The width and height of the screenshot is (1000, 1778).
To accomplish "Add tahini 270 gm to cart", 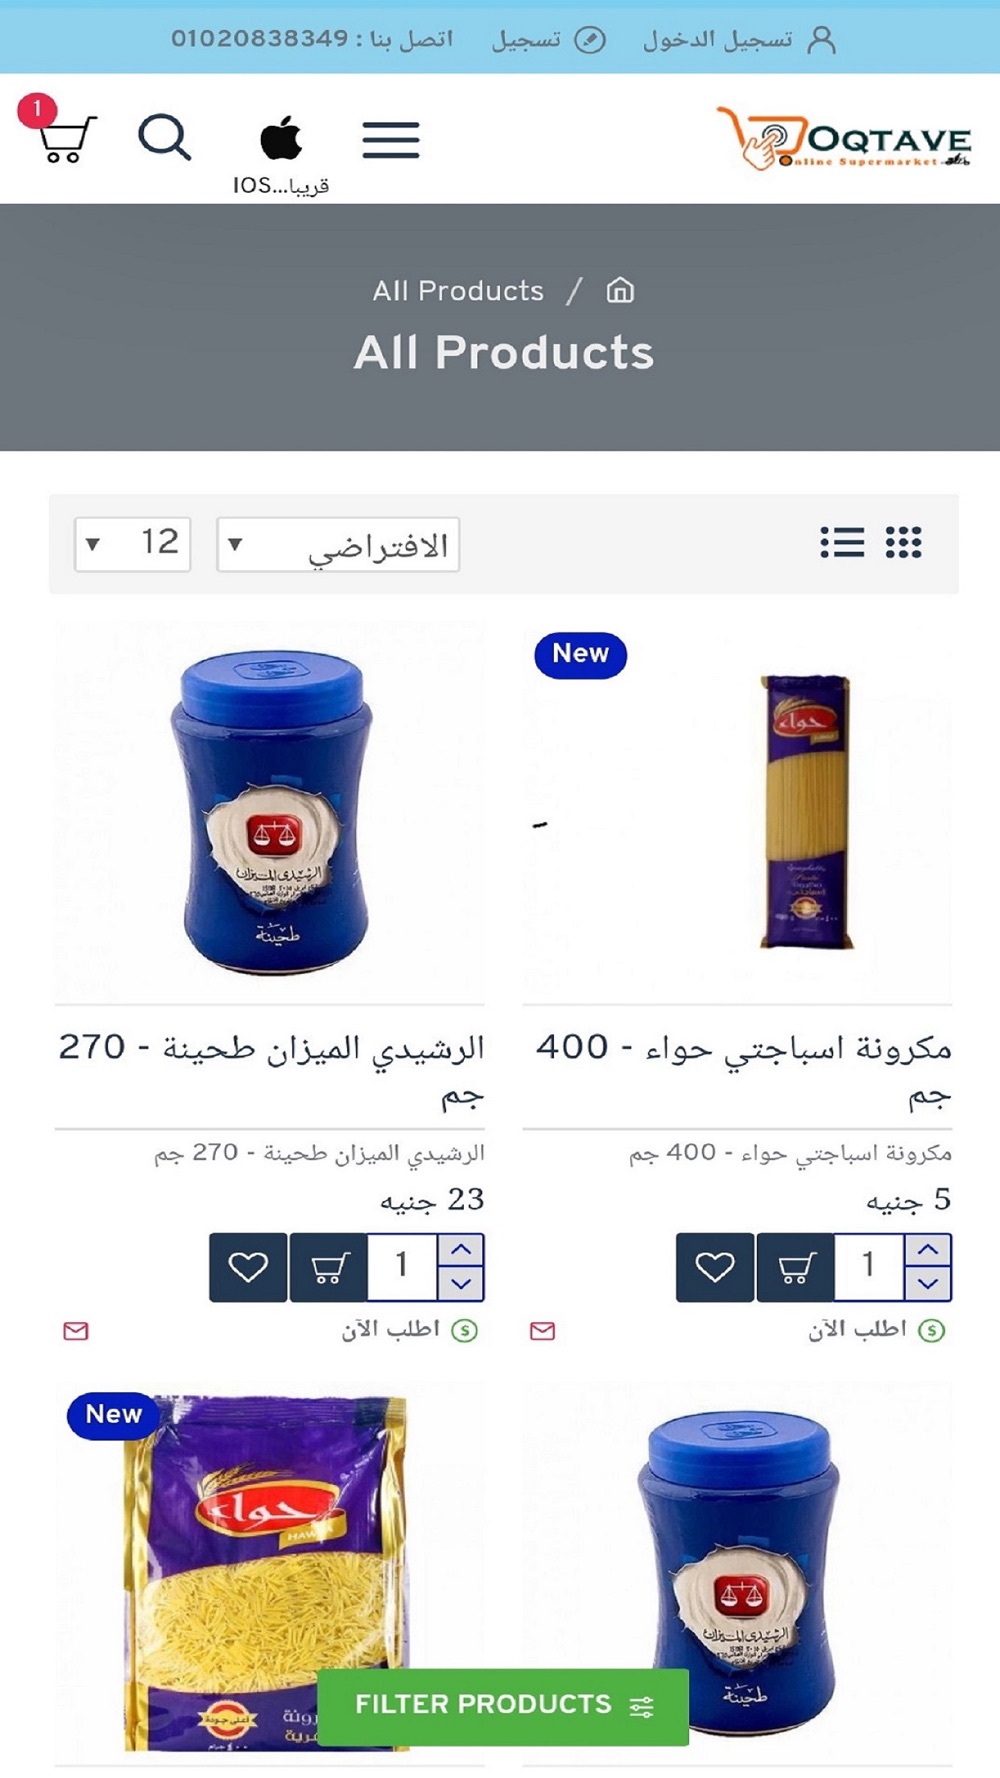I will click(x=328, y=1267).
